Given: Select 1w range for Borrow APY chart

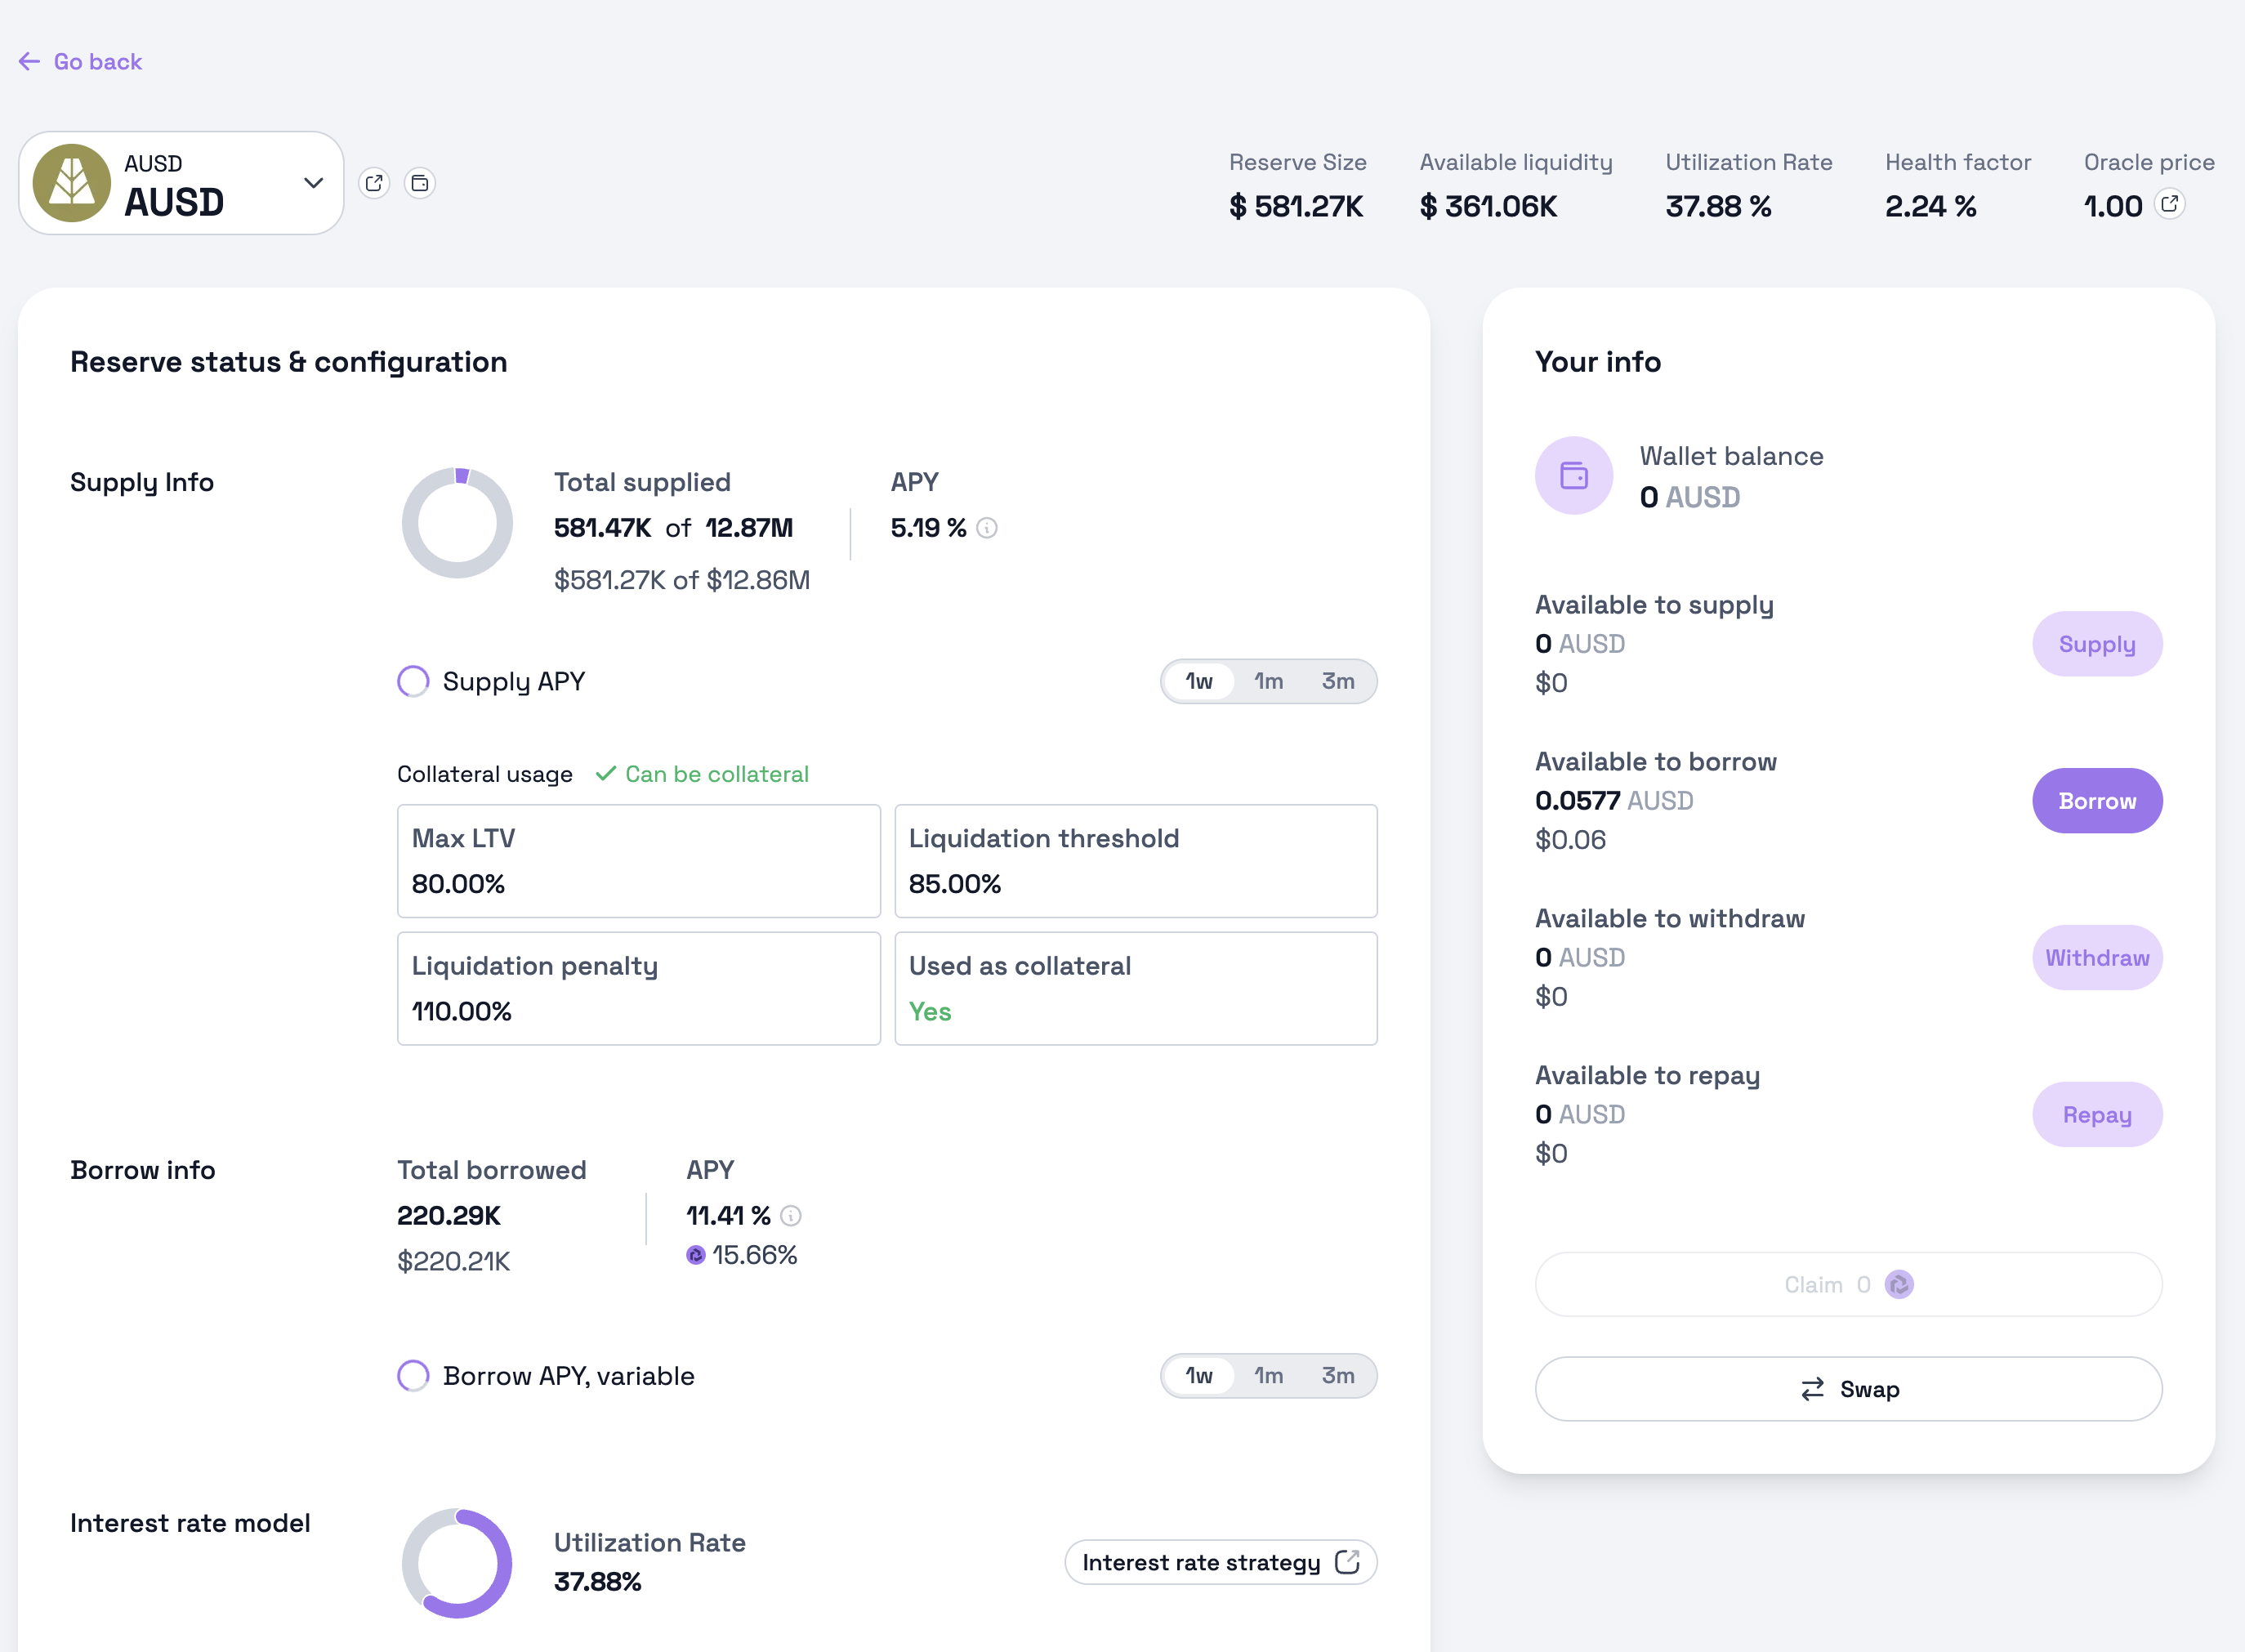Looking at the screenshot, I should [x=1198, y=1376].
